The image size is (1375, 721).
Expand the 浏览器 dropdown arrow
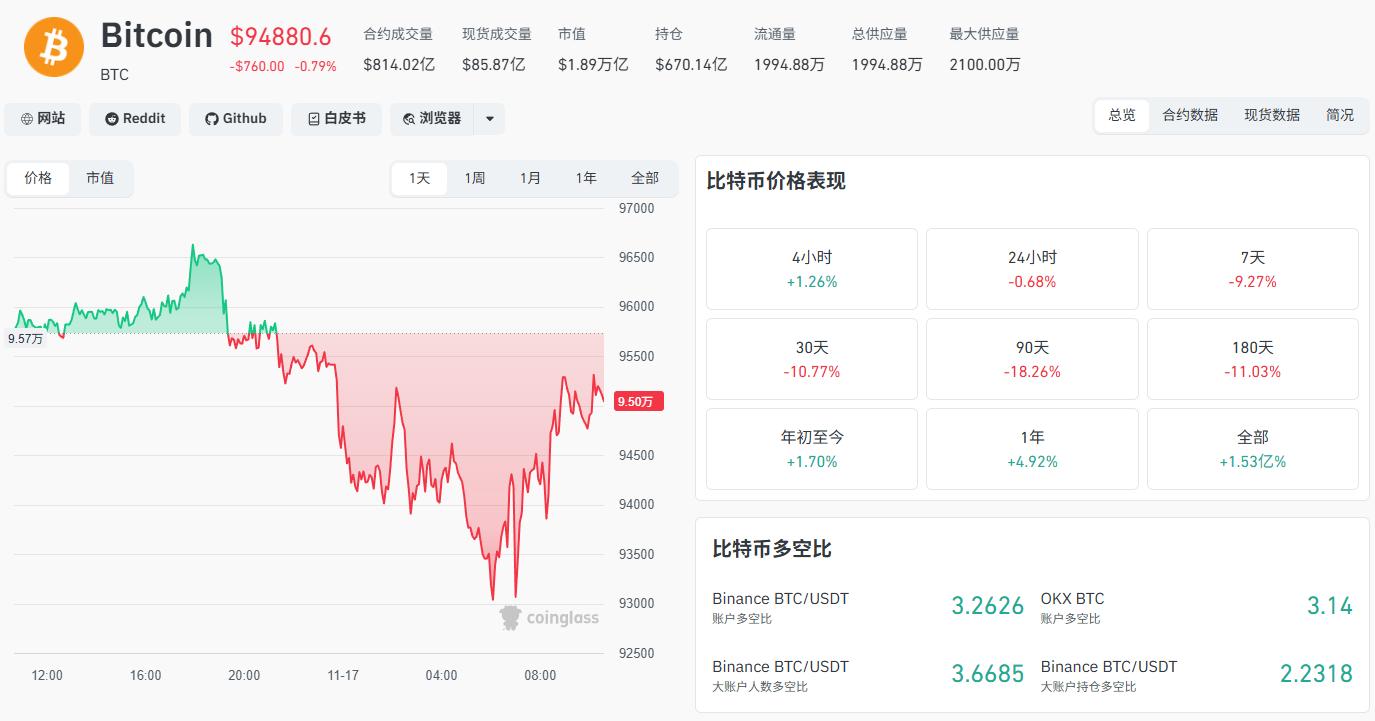pos(489,118)
